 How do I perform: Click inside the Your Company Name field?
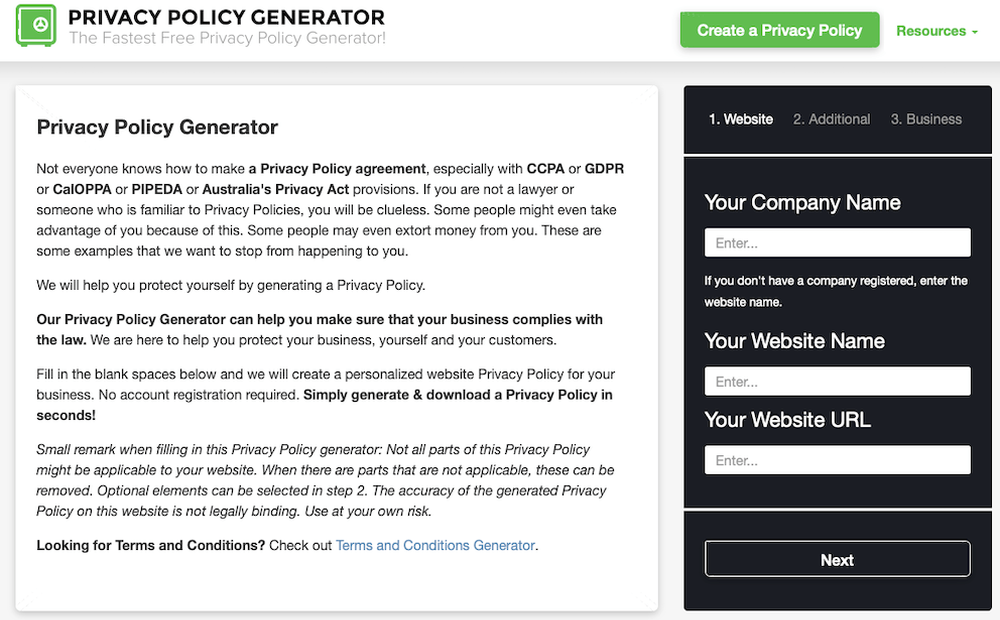[837, 242]
